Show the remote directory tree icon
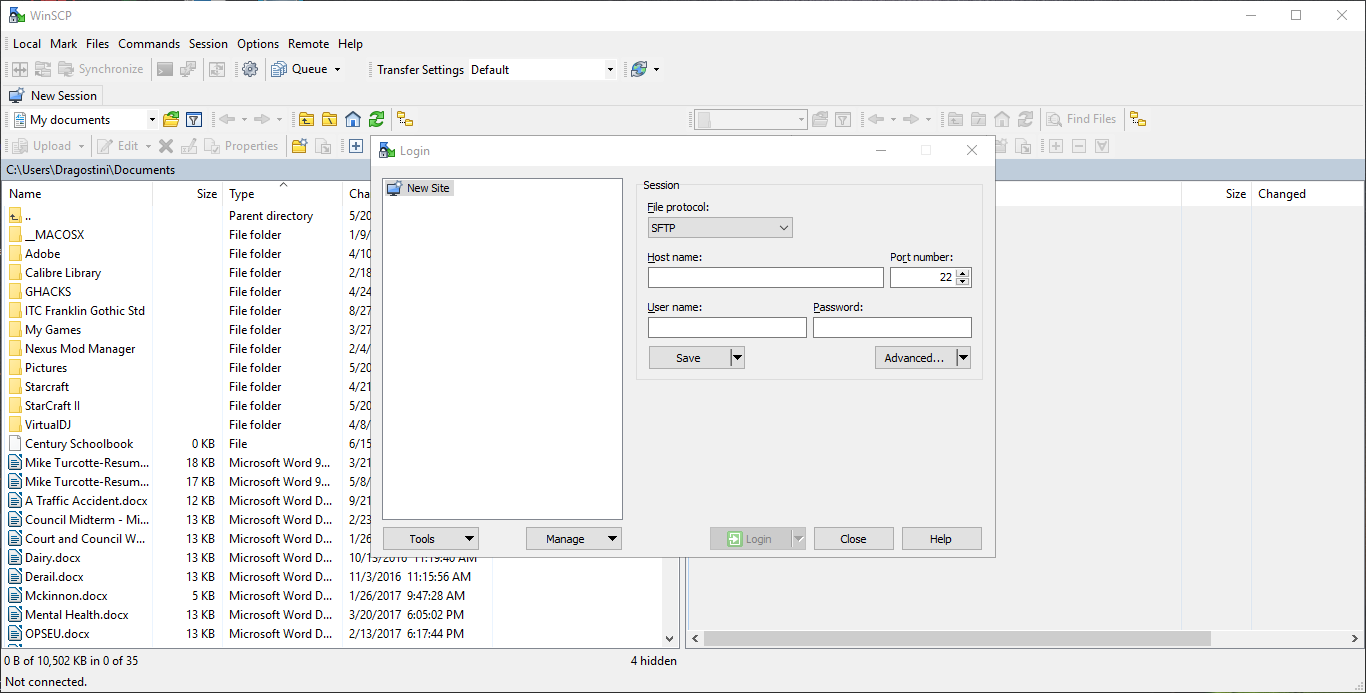Image resolution: width=1366 pixels, height=693 pixels. point(1138,119)
